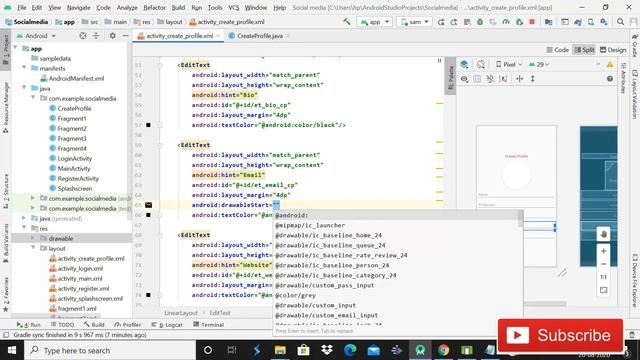Click the Make Project hammer icon
The width and height of the screenshot is (640, 360).
click(347, 22)
